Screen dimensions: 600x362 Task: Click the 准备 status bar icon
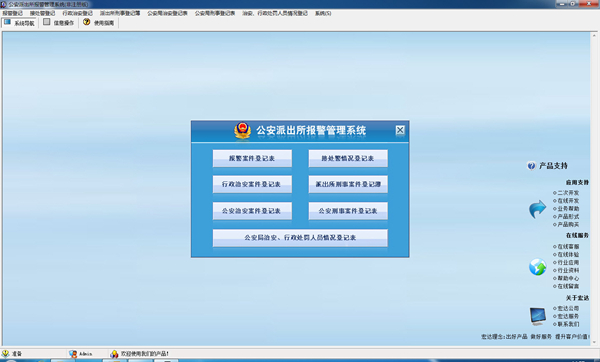point(5,354)
